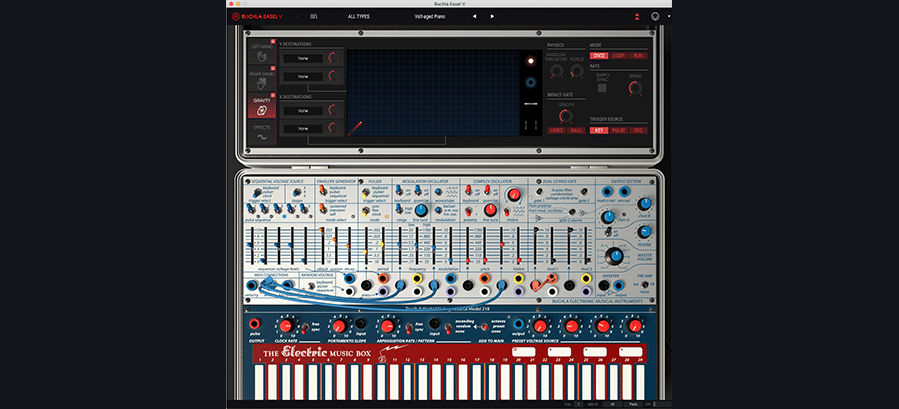Click the complex oscillator fine tune knob
Screen dimensions: 899x409
(x=490, y=209)
